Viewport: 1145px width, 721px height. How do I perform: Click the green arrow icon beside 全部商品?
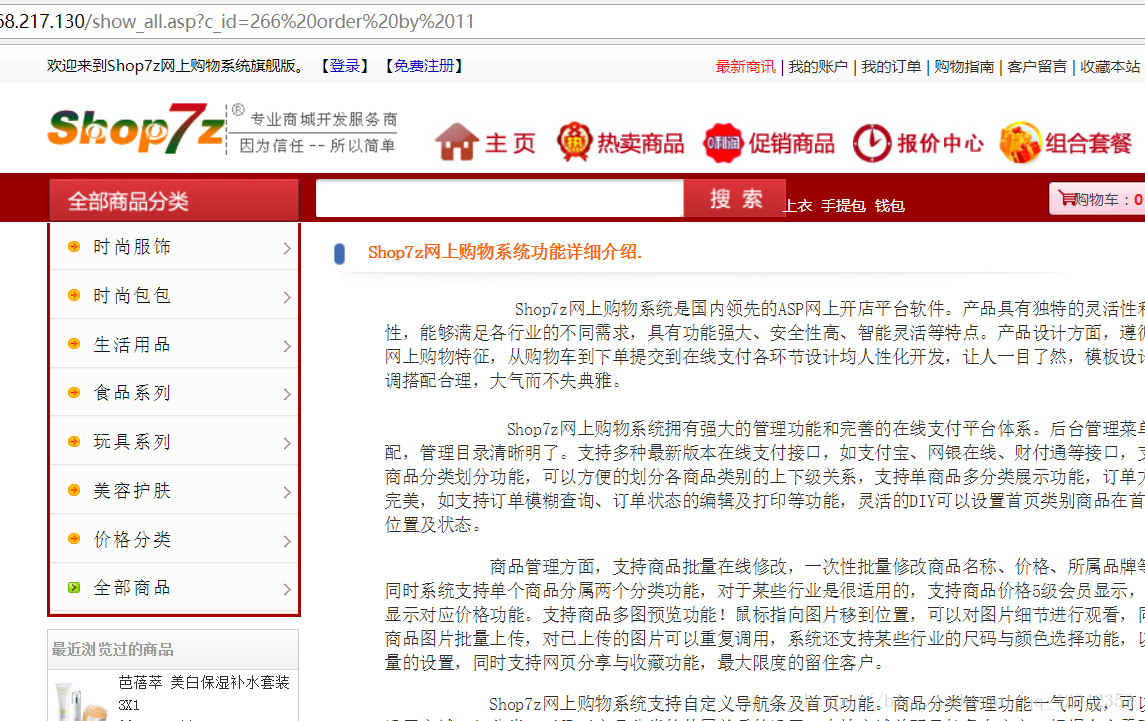[x=74, y=587]
